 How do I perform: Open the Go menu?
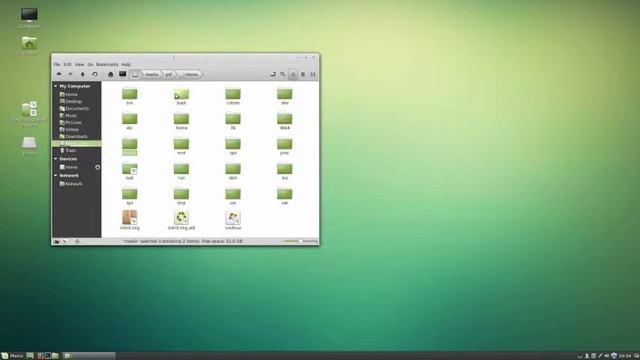coord(90,64)
